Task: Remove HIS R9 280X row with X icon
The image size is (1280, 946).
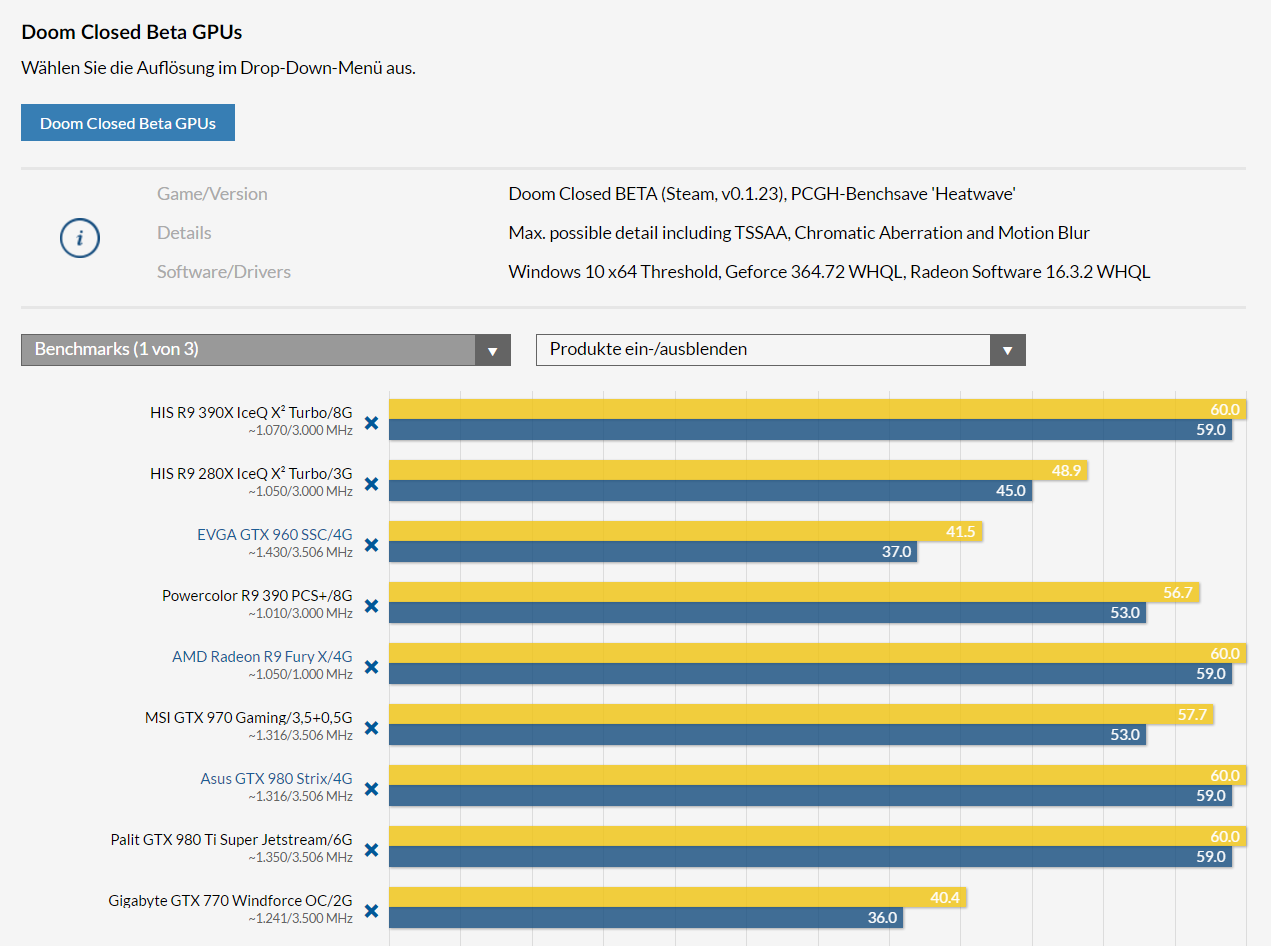Action: point(371,484)
